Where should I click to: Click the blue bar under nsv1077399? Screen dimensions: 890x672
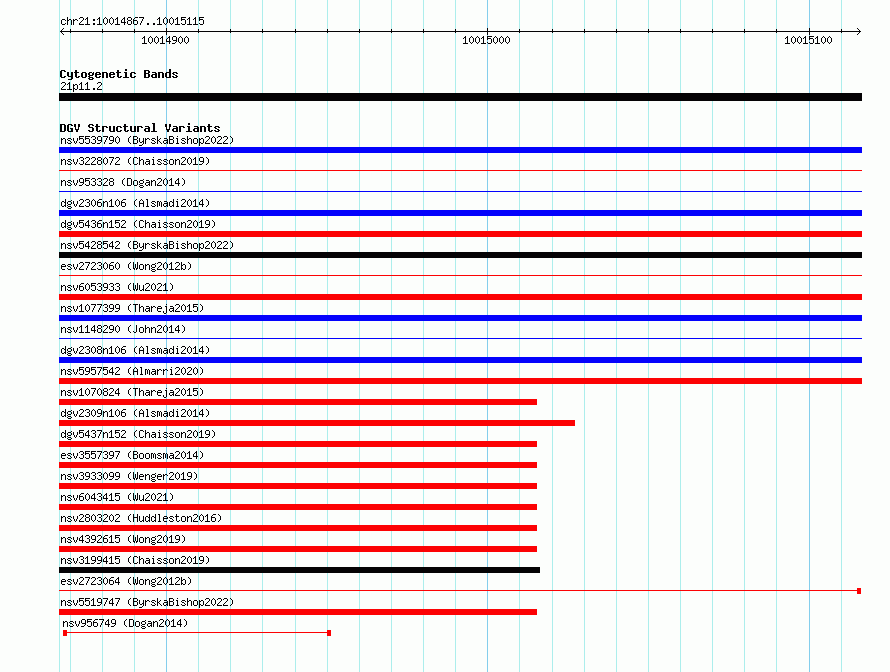click(460, 318)
